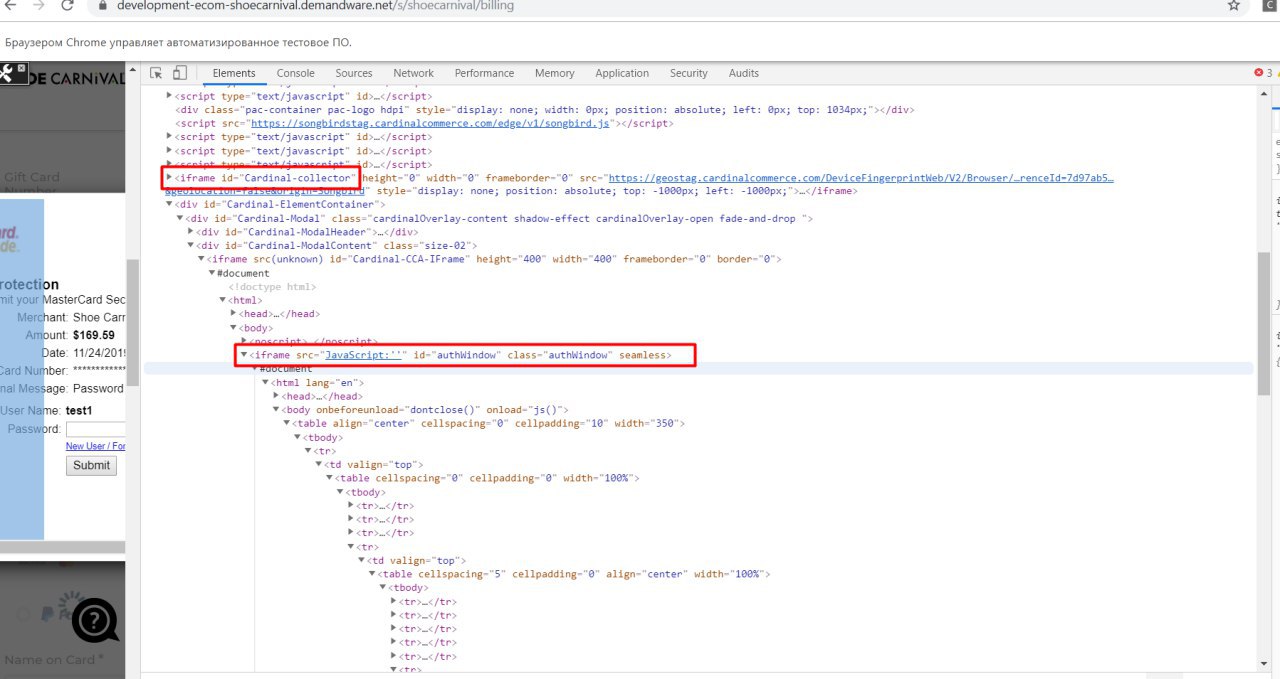Click the Submit button in payment form
This screenshot has height=679, width=1280.
point(92,465)
